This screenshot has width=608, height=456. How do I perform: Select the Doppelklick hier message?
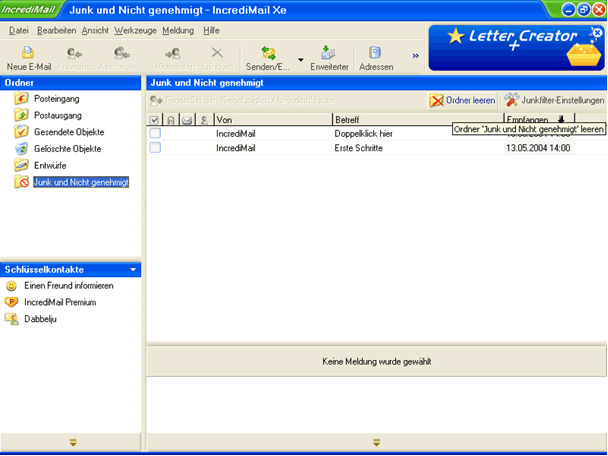[363, 134]
